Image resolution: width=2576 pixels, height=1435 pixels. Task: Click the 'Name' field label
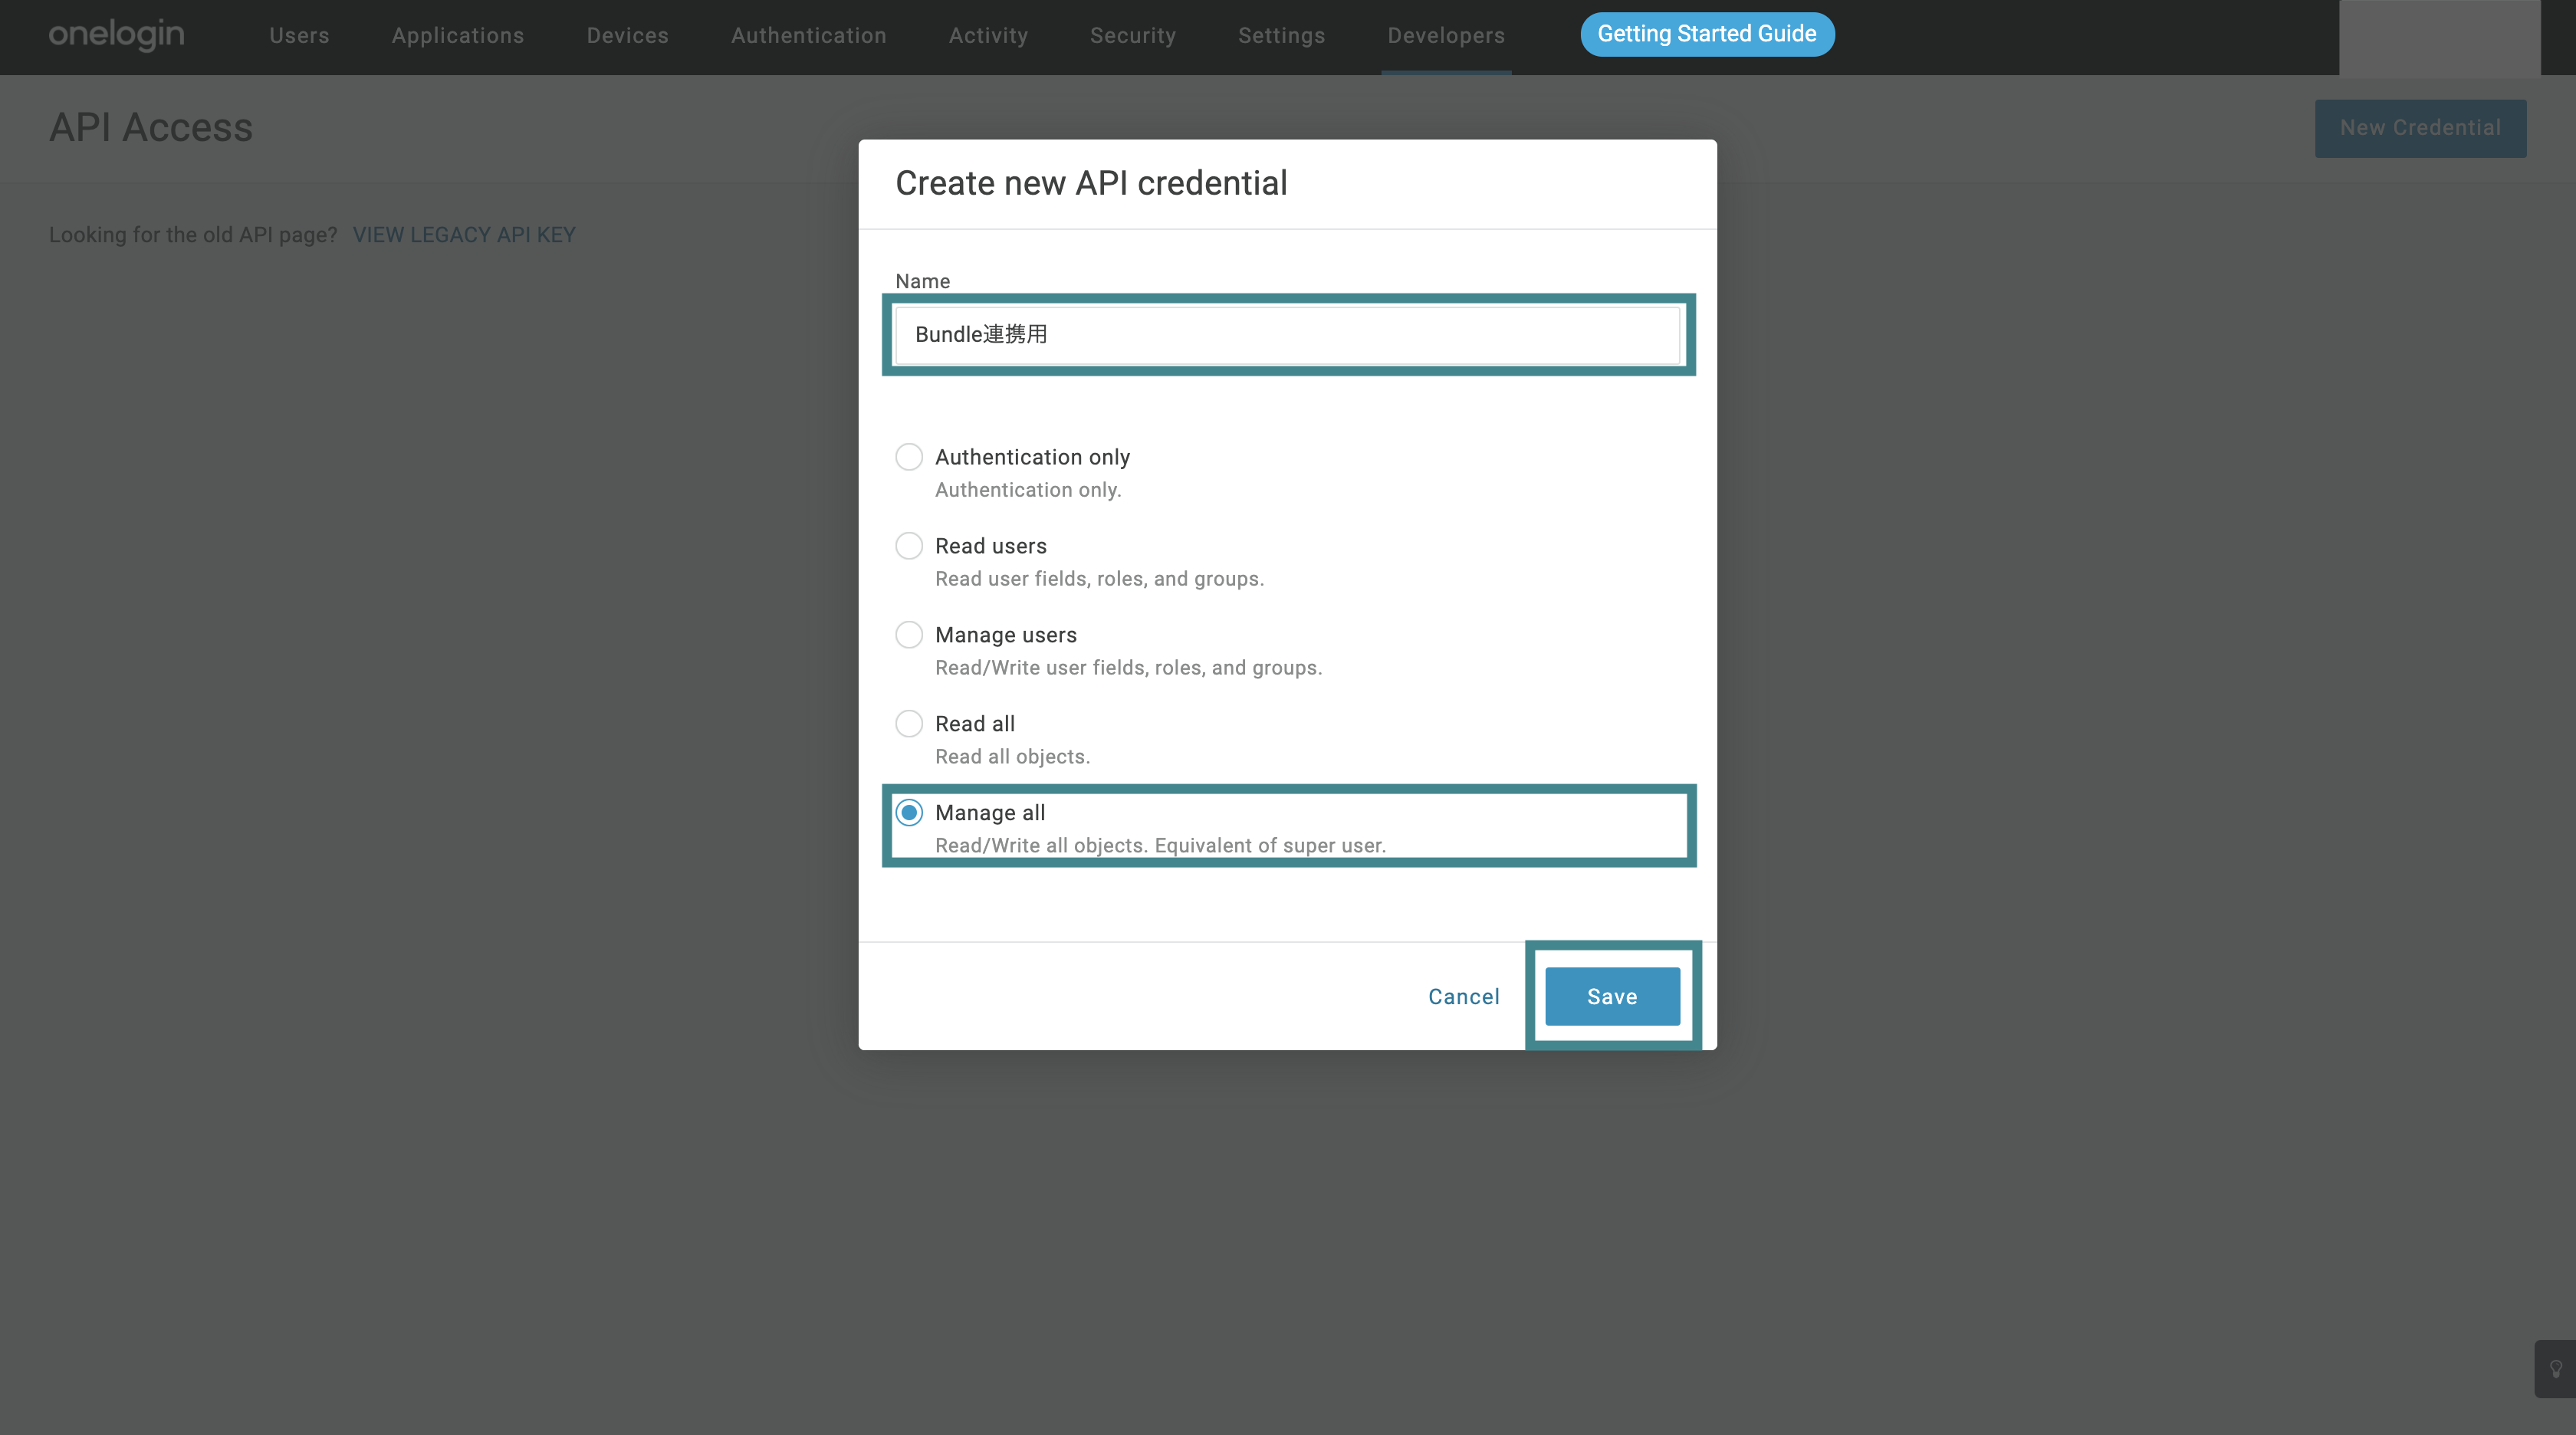coord(922,281)
